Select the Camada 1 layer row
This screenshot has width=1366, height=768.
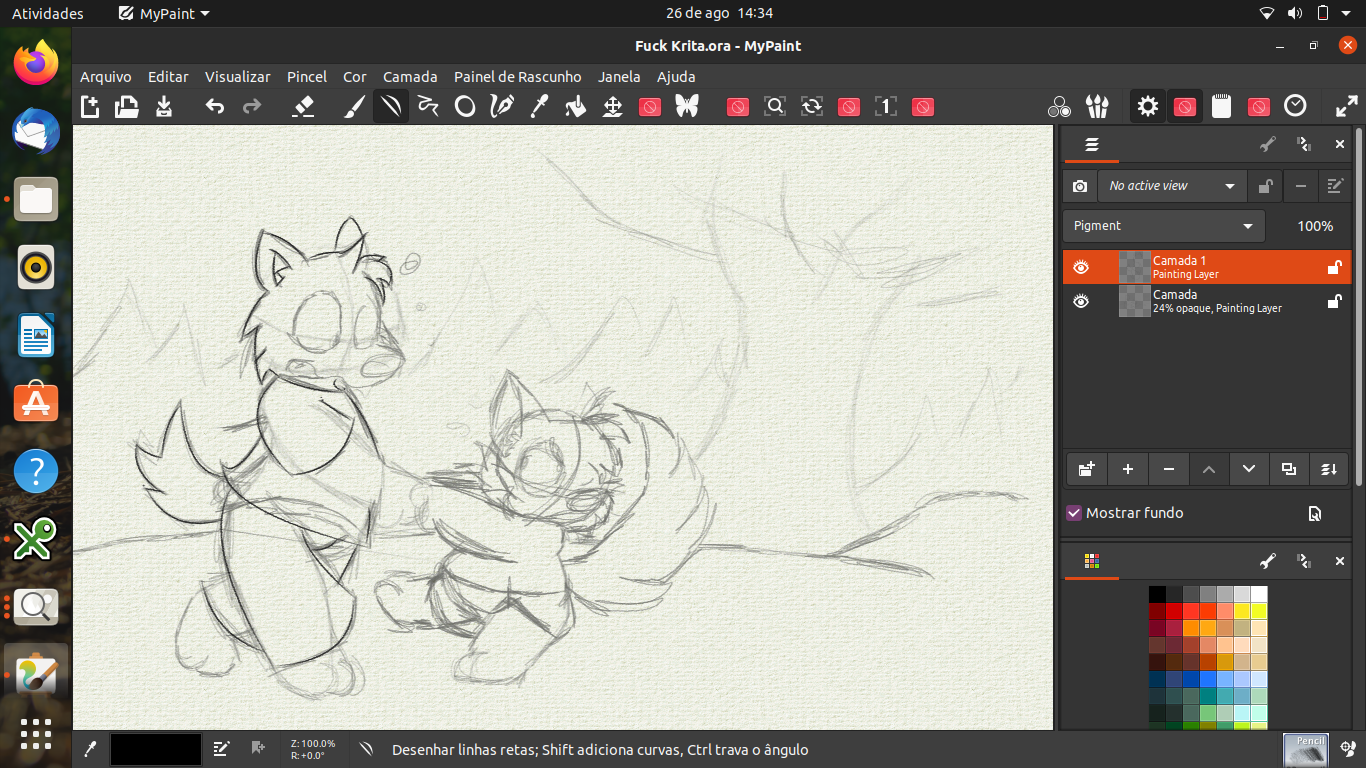click(1207, 267)
